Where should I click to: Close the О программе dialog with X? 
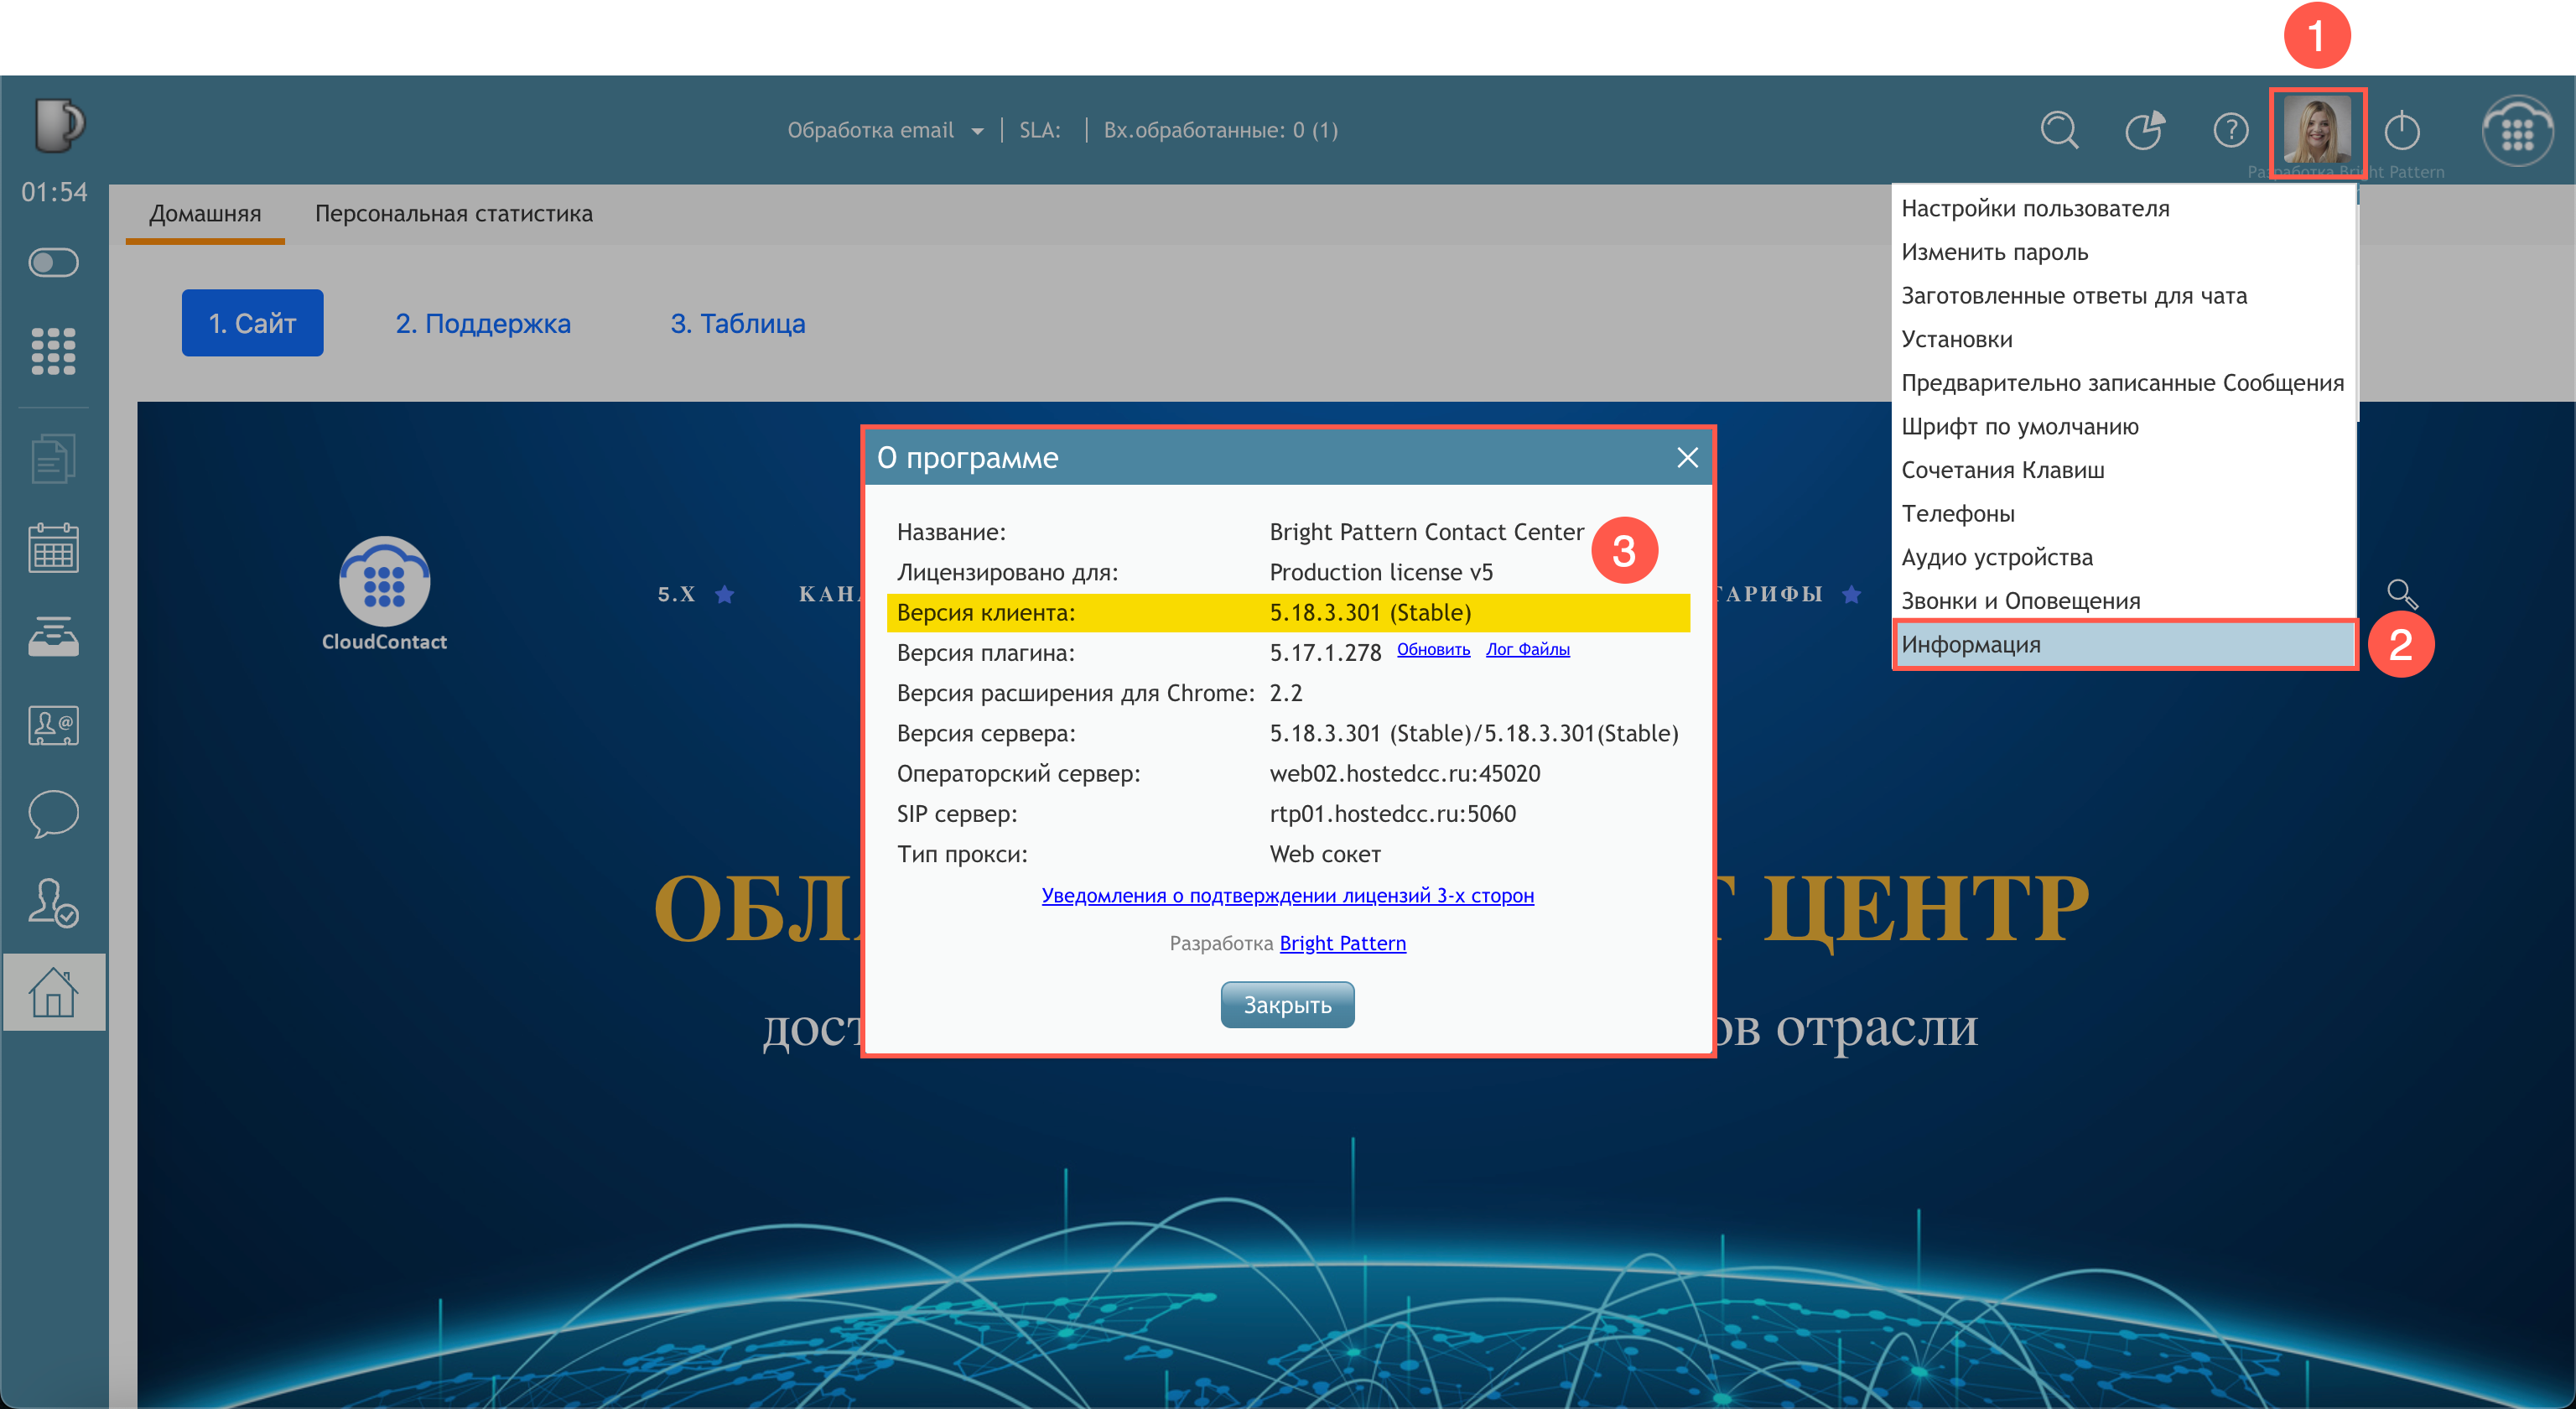click(1687, 458)
